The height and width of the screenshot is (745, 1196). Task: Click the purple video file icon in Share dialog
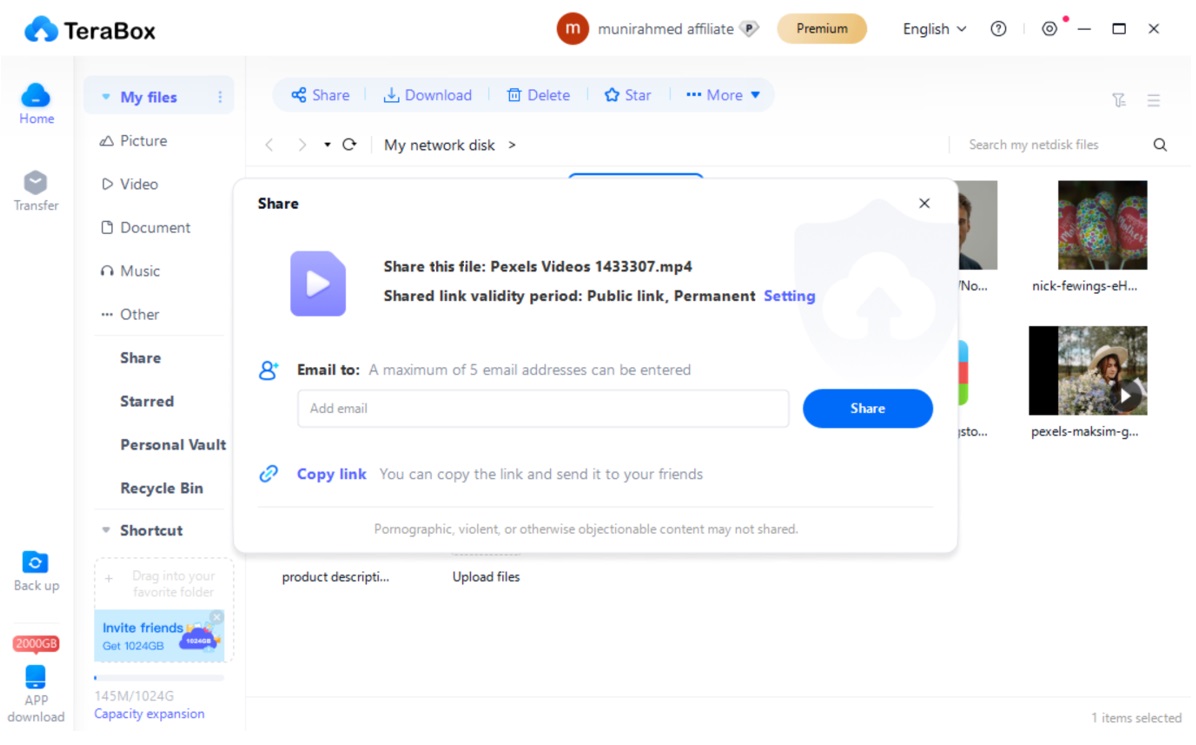coord(317,284)
